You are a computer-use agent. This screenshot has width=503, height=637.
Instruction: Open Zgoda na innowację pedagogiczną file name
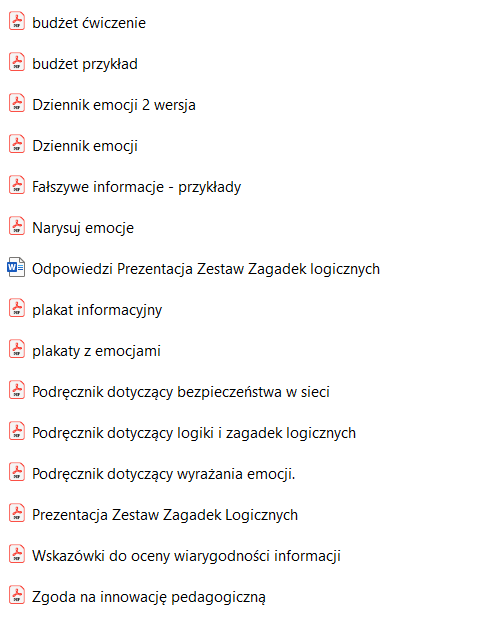(149, 597)
